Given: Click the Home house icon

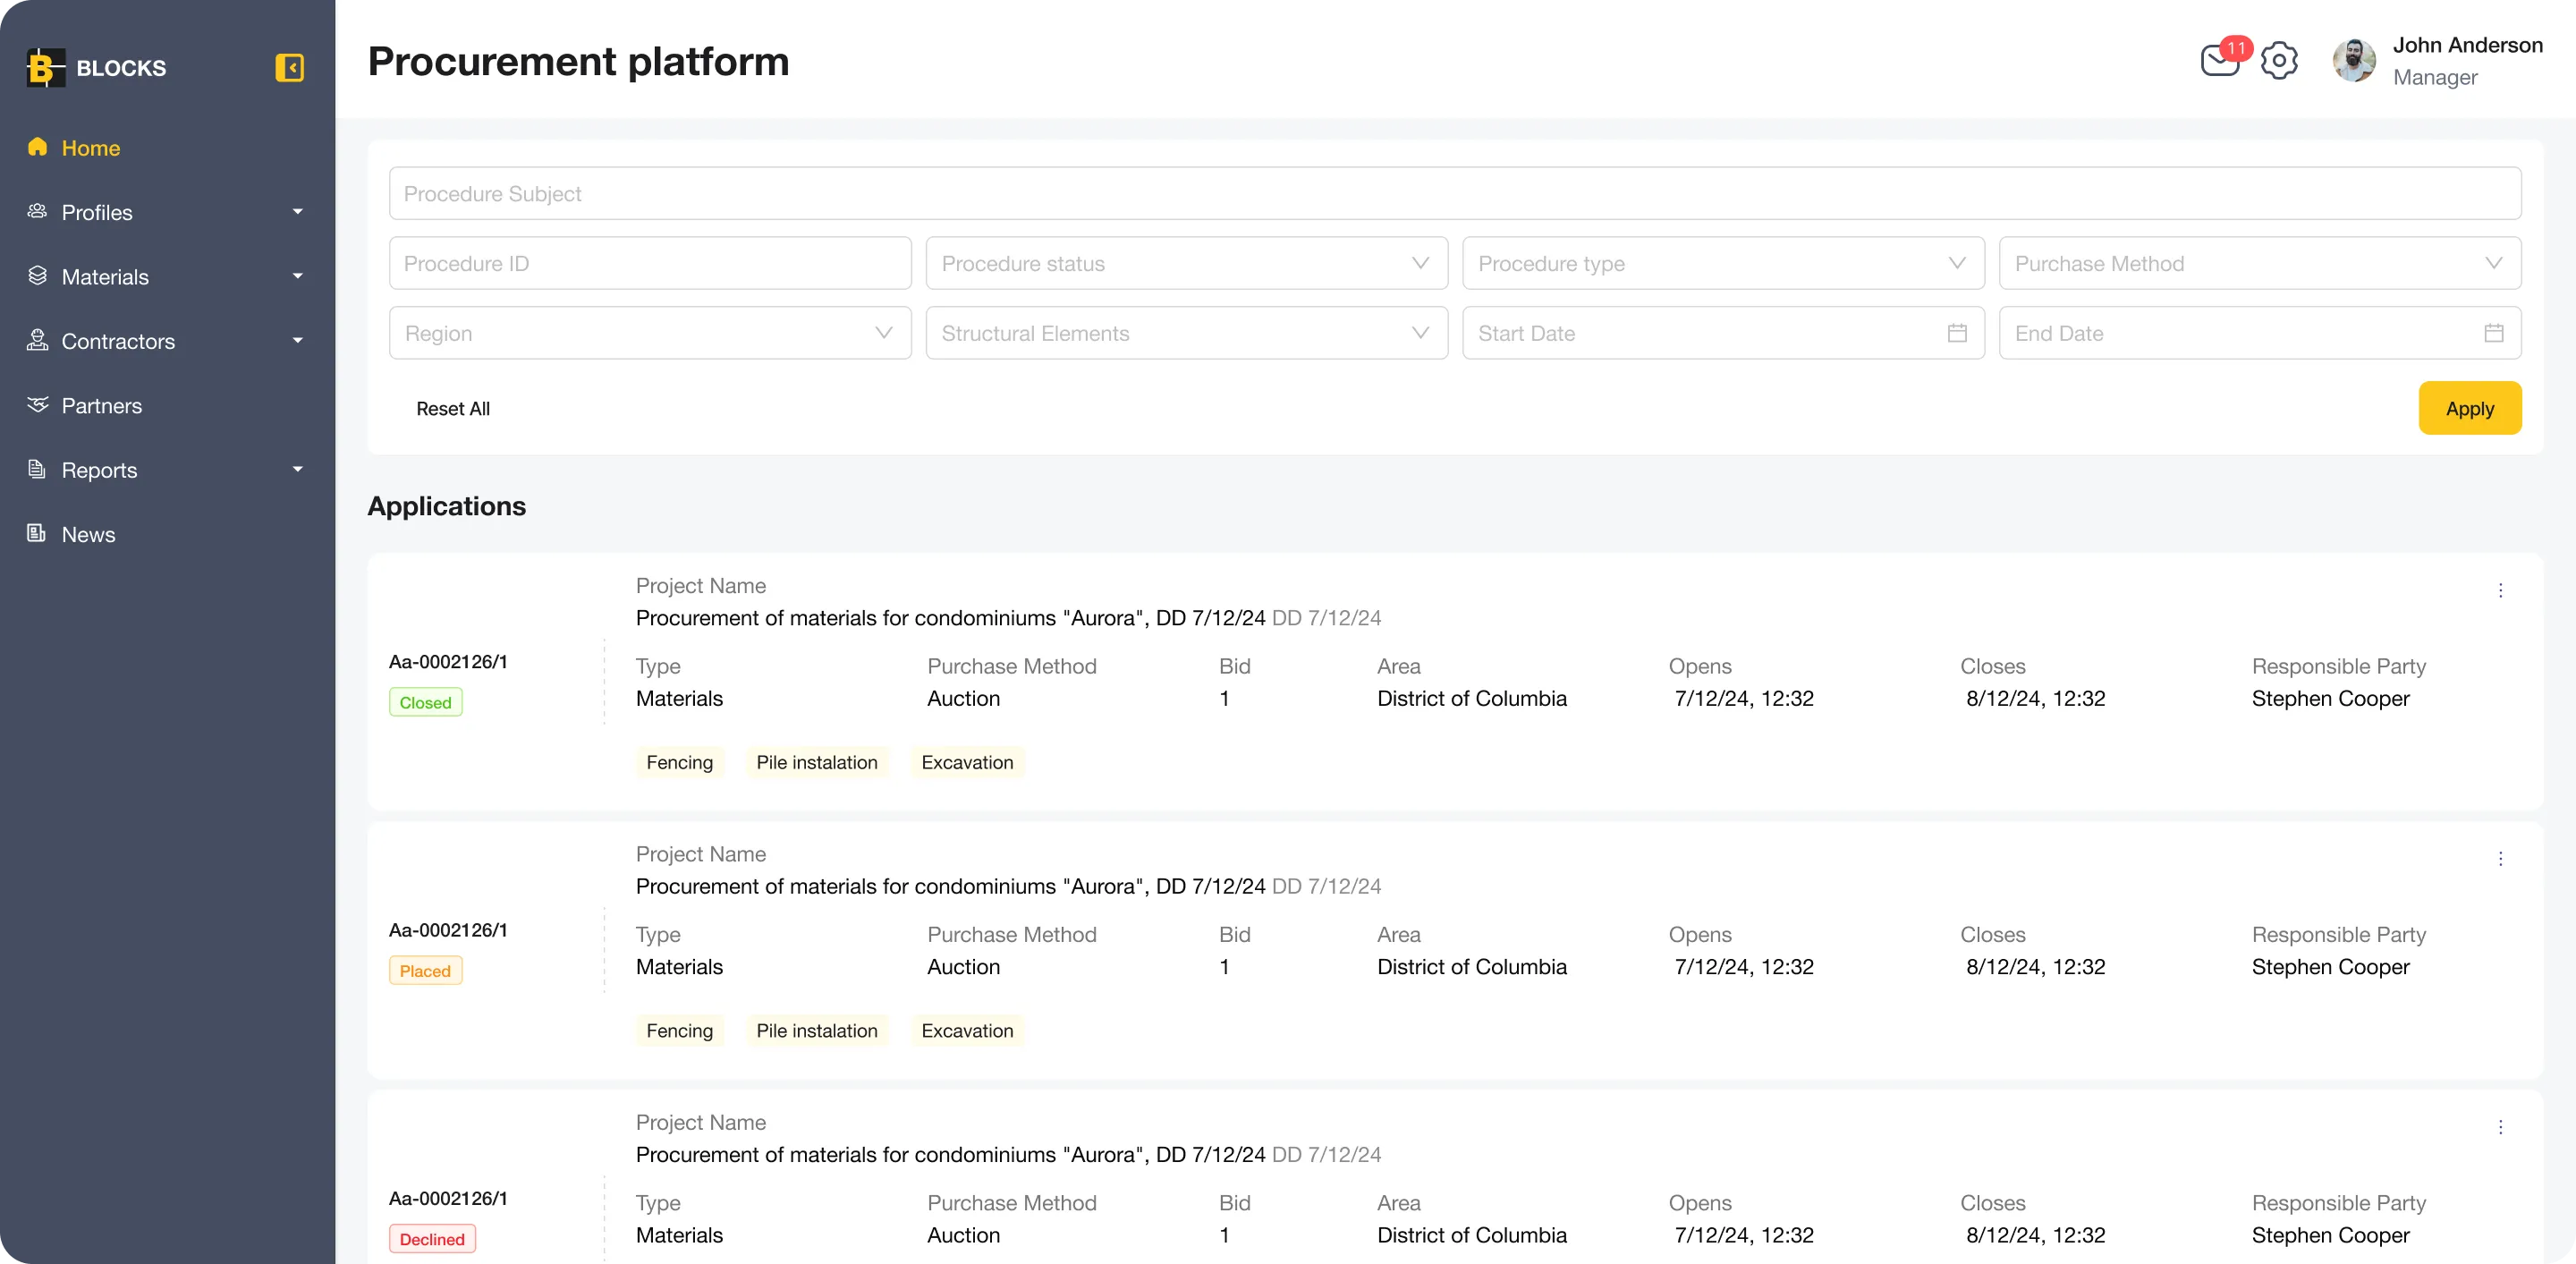Looking at the screenshot, I should pyautogui.click(x=38, y=147).
